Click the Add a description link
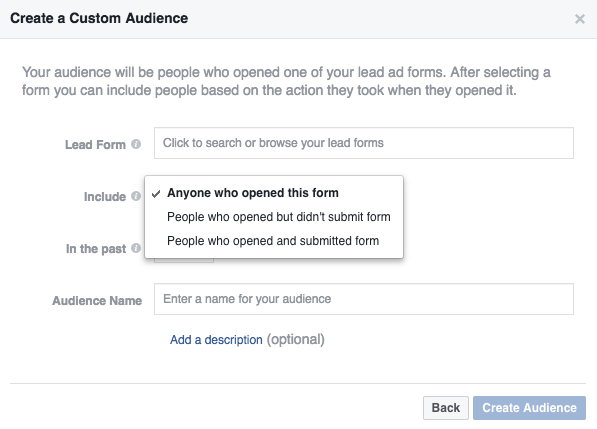Image resolution: width=597 pixels, height=429 pixels. (216, 340)
